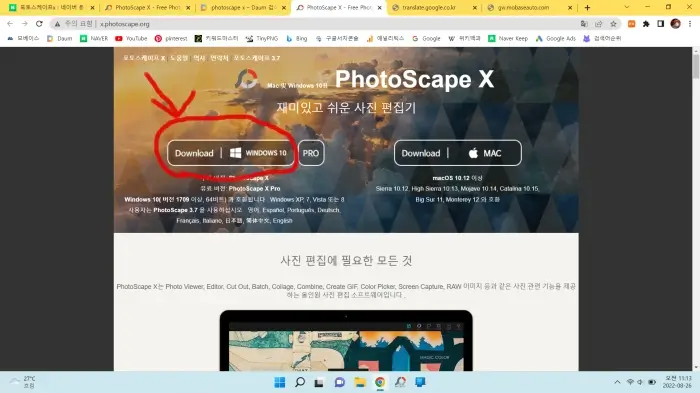The height and width of the screenshot is (393, 700).
Task: Click the PRO version button
Action: pyautogui.click(x=311, y=153)
